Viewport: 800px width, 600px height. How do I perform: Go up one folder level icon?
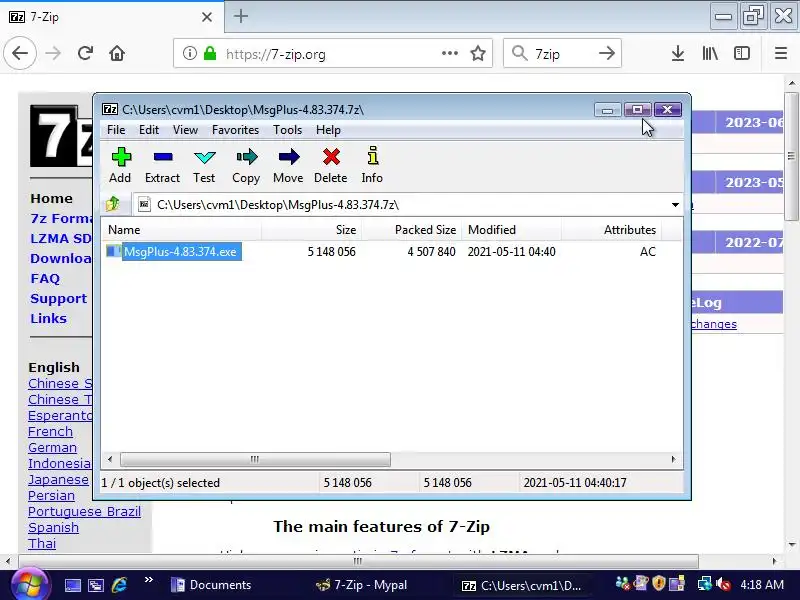coord(113,205)
